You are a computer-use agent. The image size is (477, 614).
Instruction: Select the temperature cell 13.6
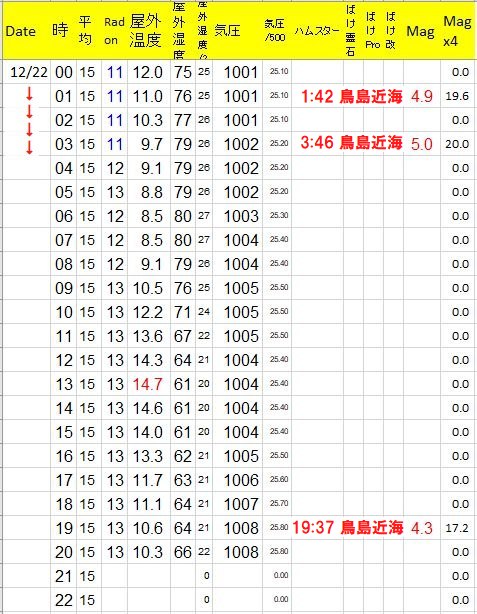(147, 336)
